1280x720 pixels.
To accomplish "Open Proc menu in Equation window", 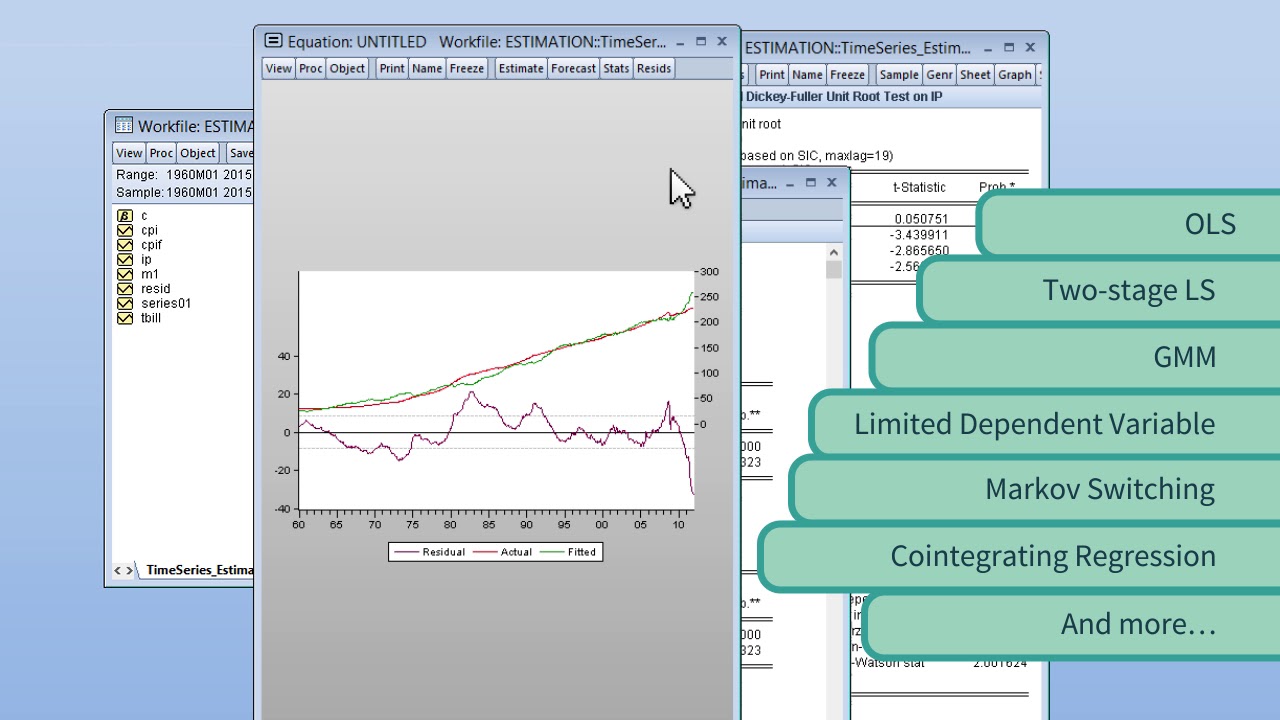I will coord(311,68).
